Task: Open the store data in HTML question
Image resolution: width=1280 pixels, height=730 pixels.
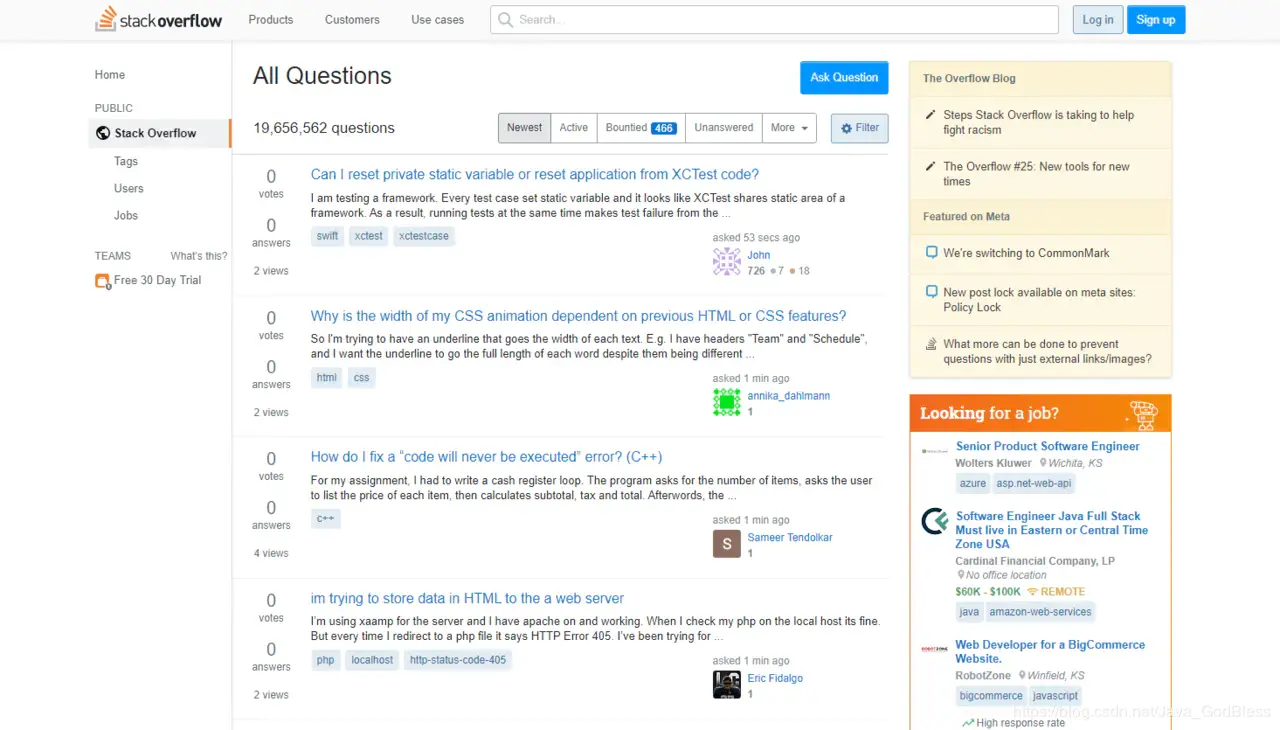Action: coord(467,599)
